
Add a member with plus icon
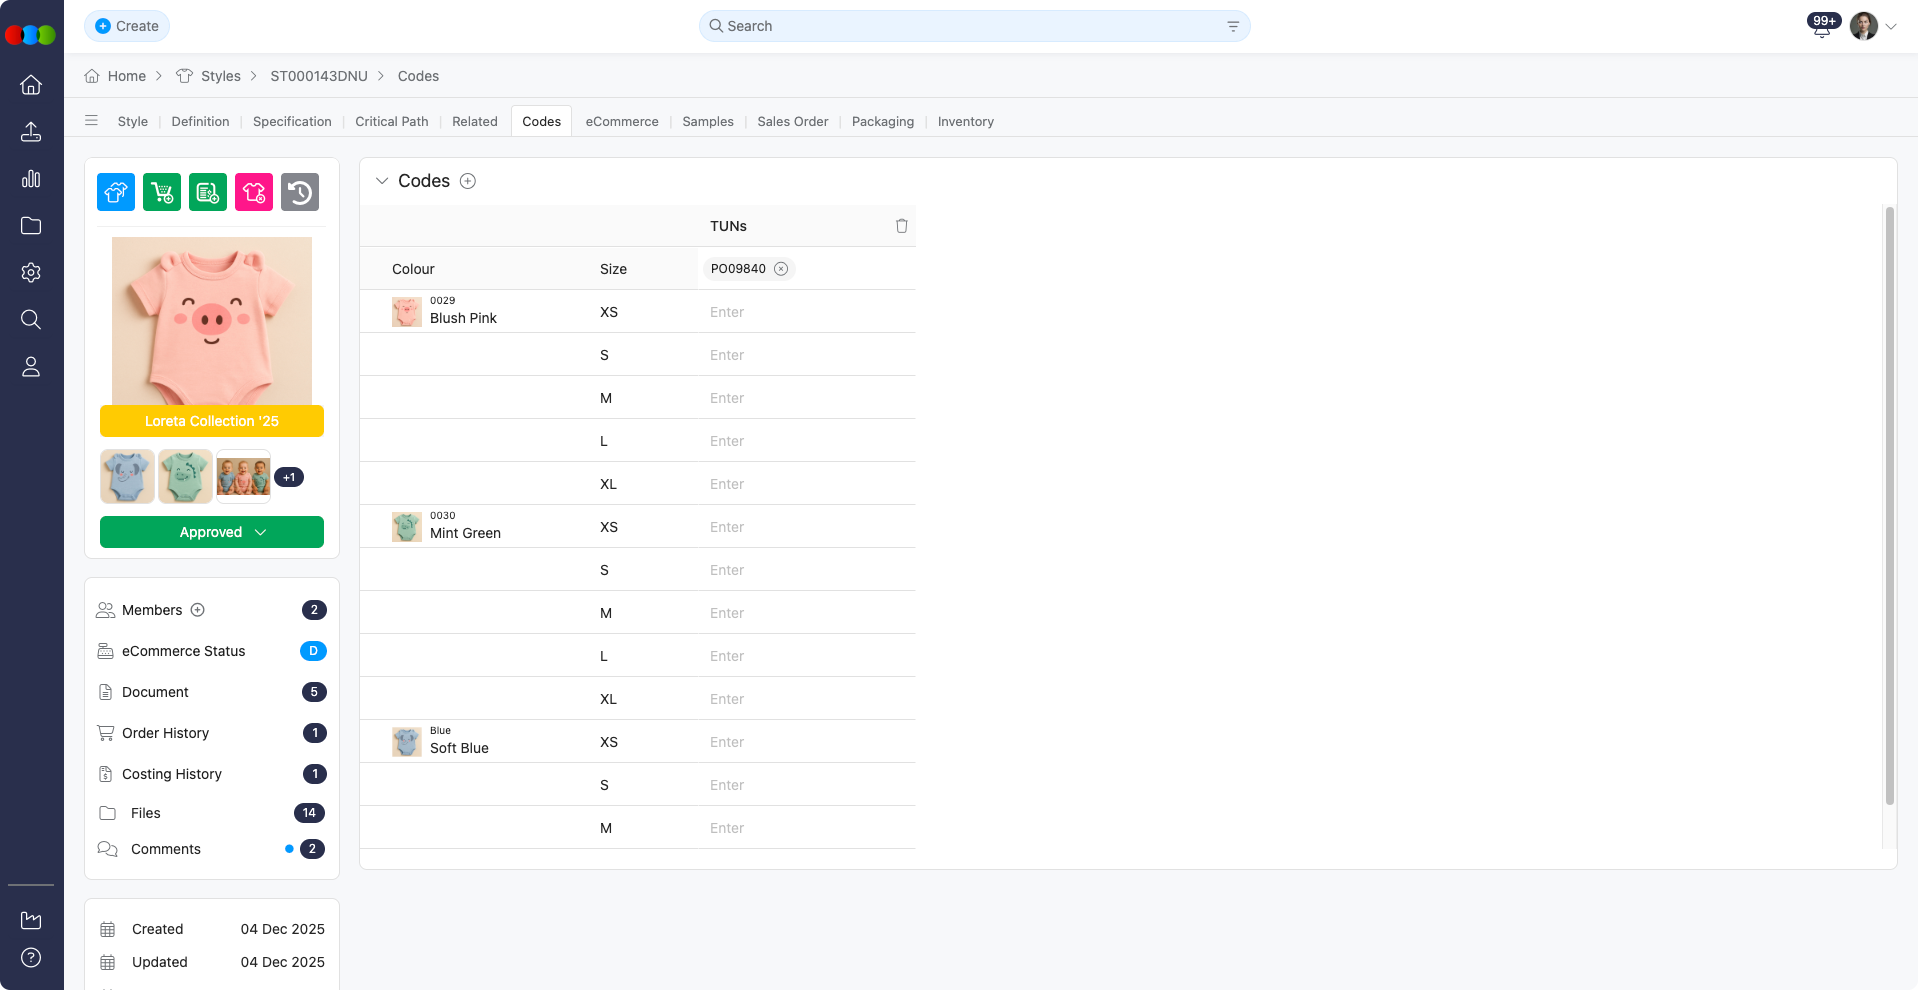click(198, 610)
